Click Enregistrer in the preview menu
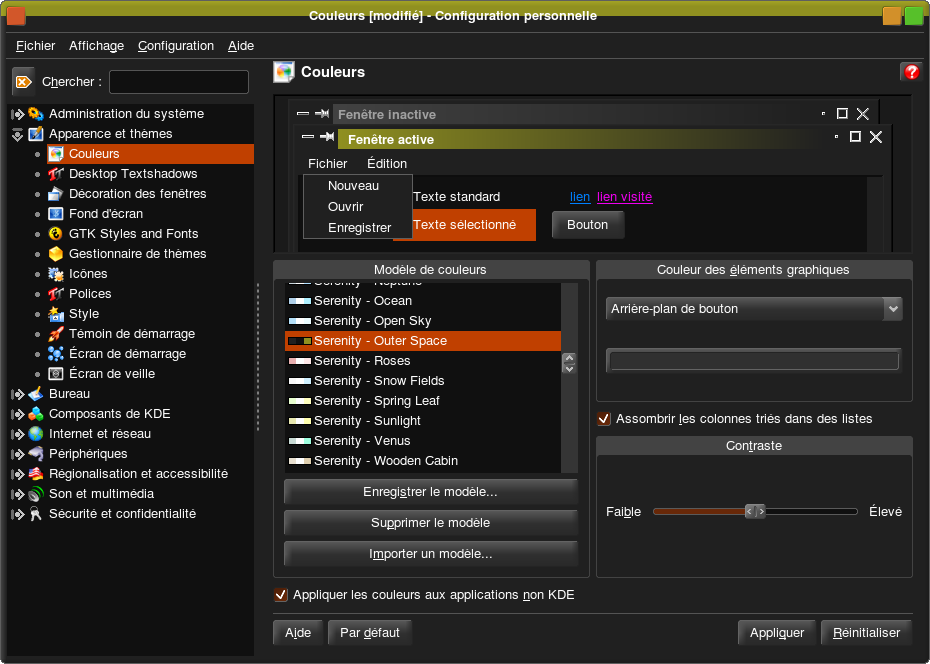Screen dimensions: 930x664 [x=359, y=228]
